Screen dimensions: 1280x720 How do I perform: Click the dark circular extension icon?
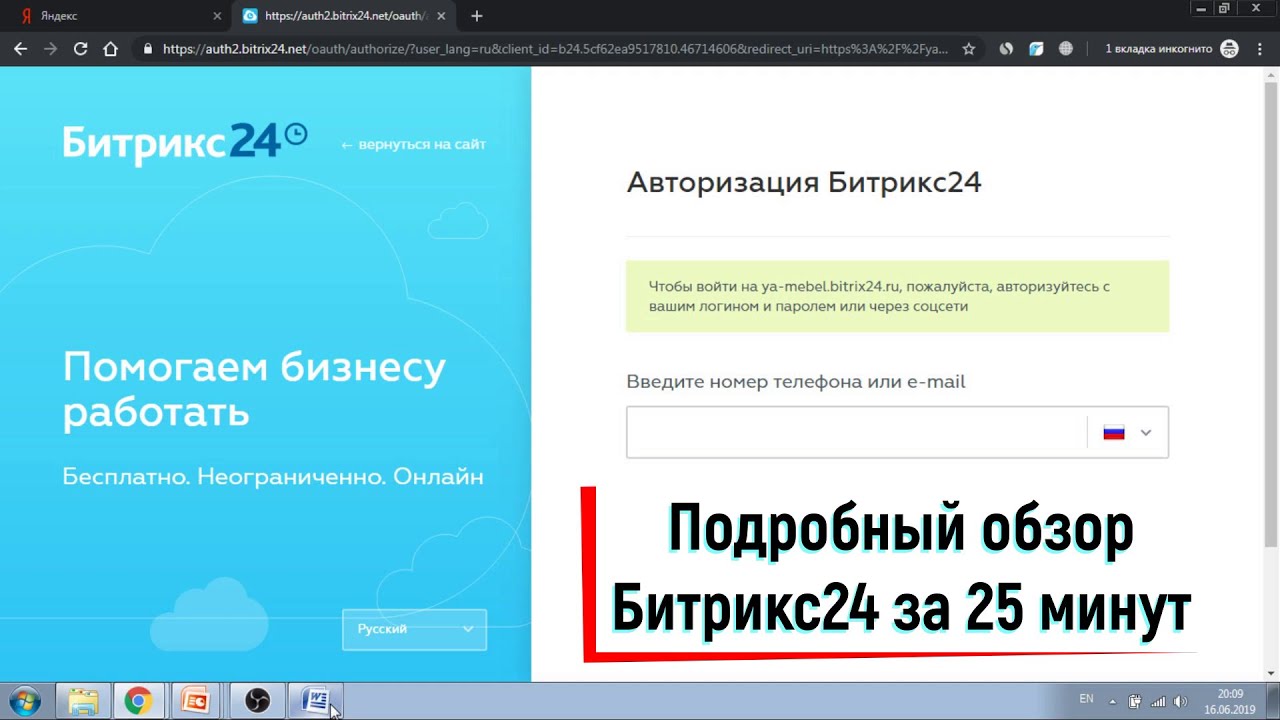click(x=1007, y=48)
